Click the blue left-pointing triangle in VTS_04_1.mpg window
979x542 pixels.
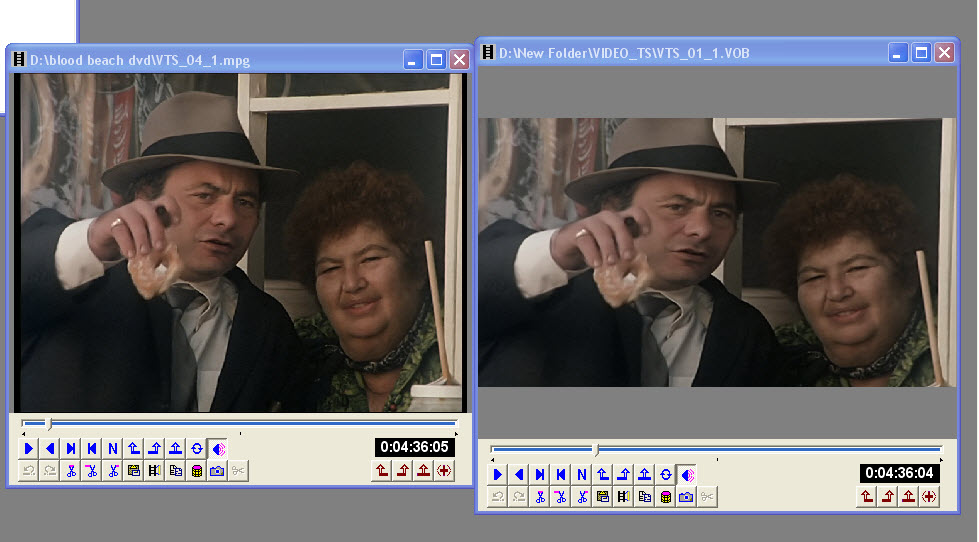[50, 448]
